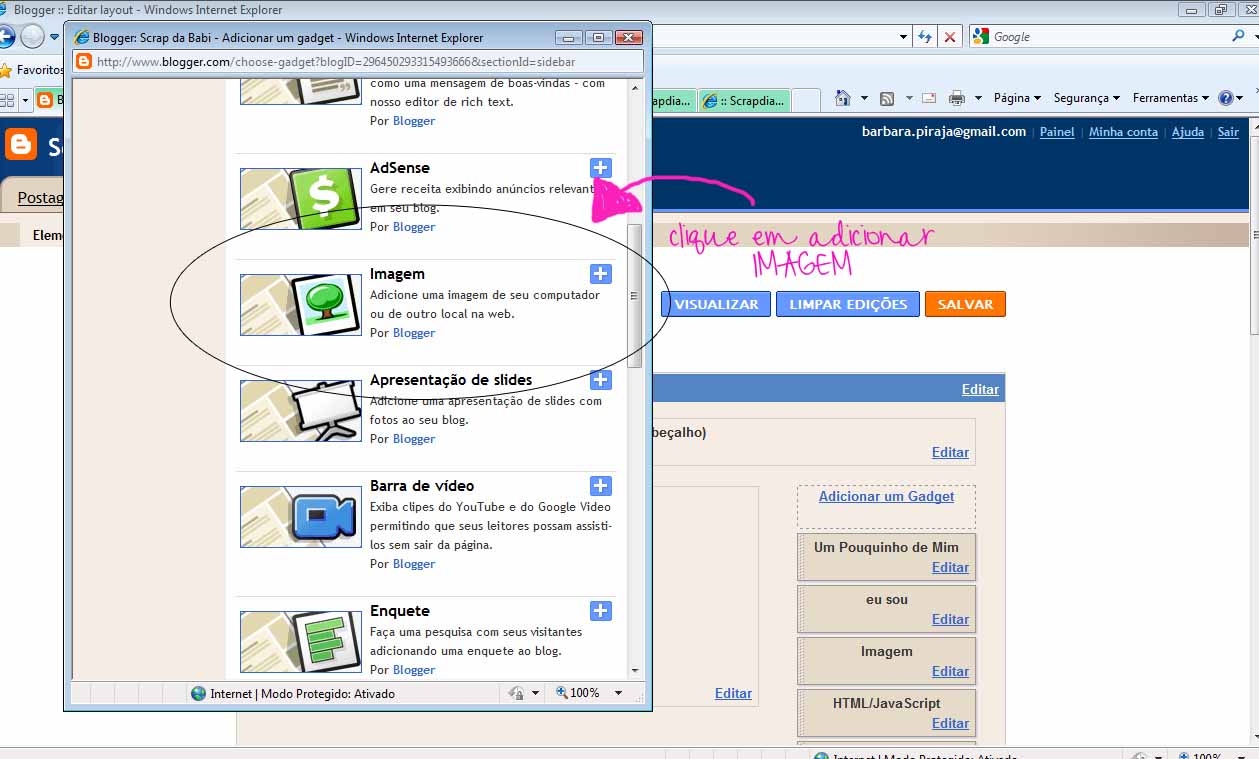Click the popup scrollbar up arrow
The height and width of the screenshot is (759, 1259).
pos(635,88)
